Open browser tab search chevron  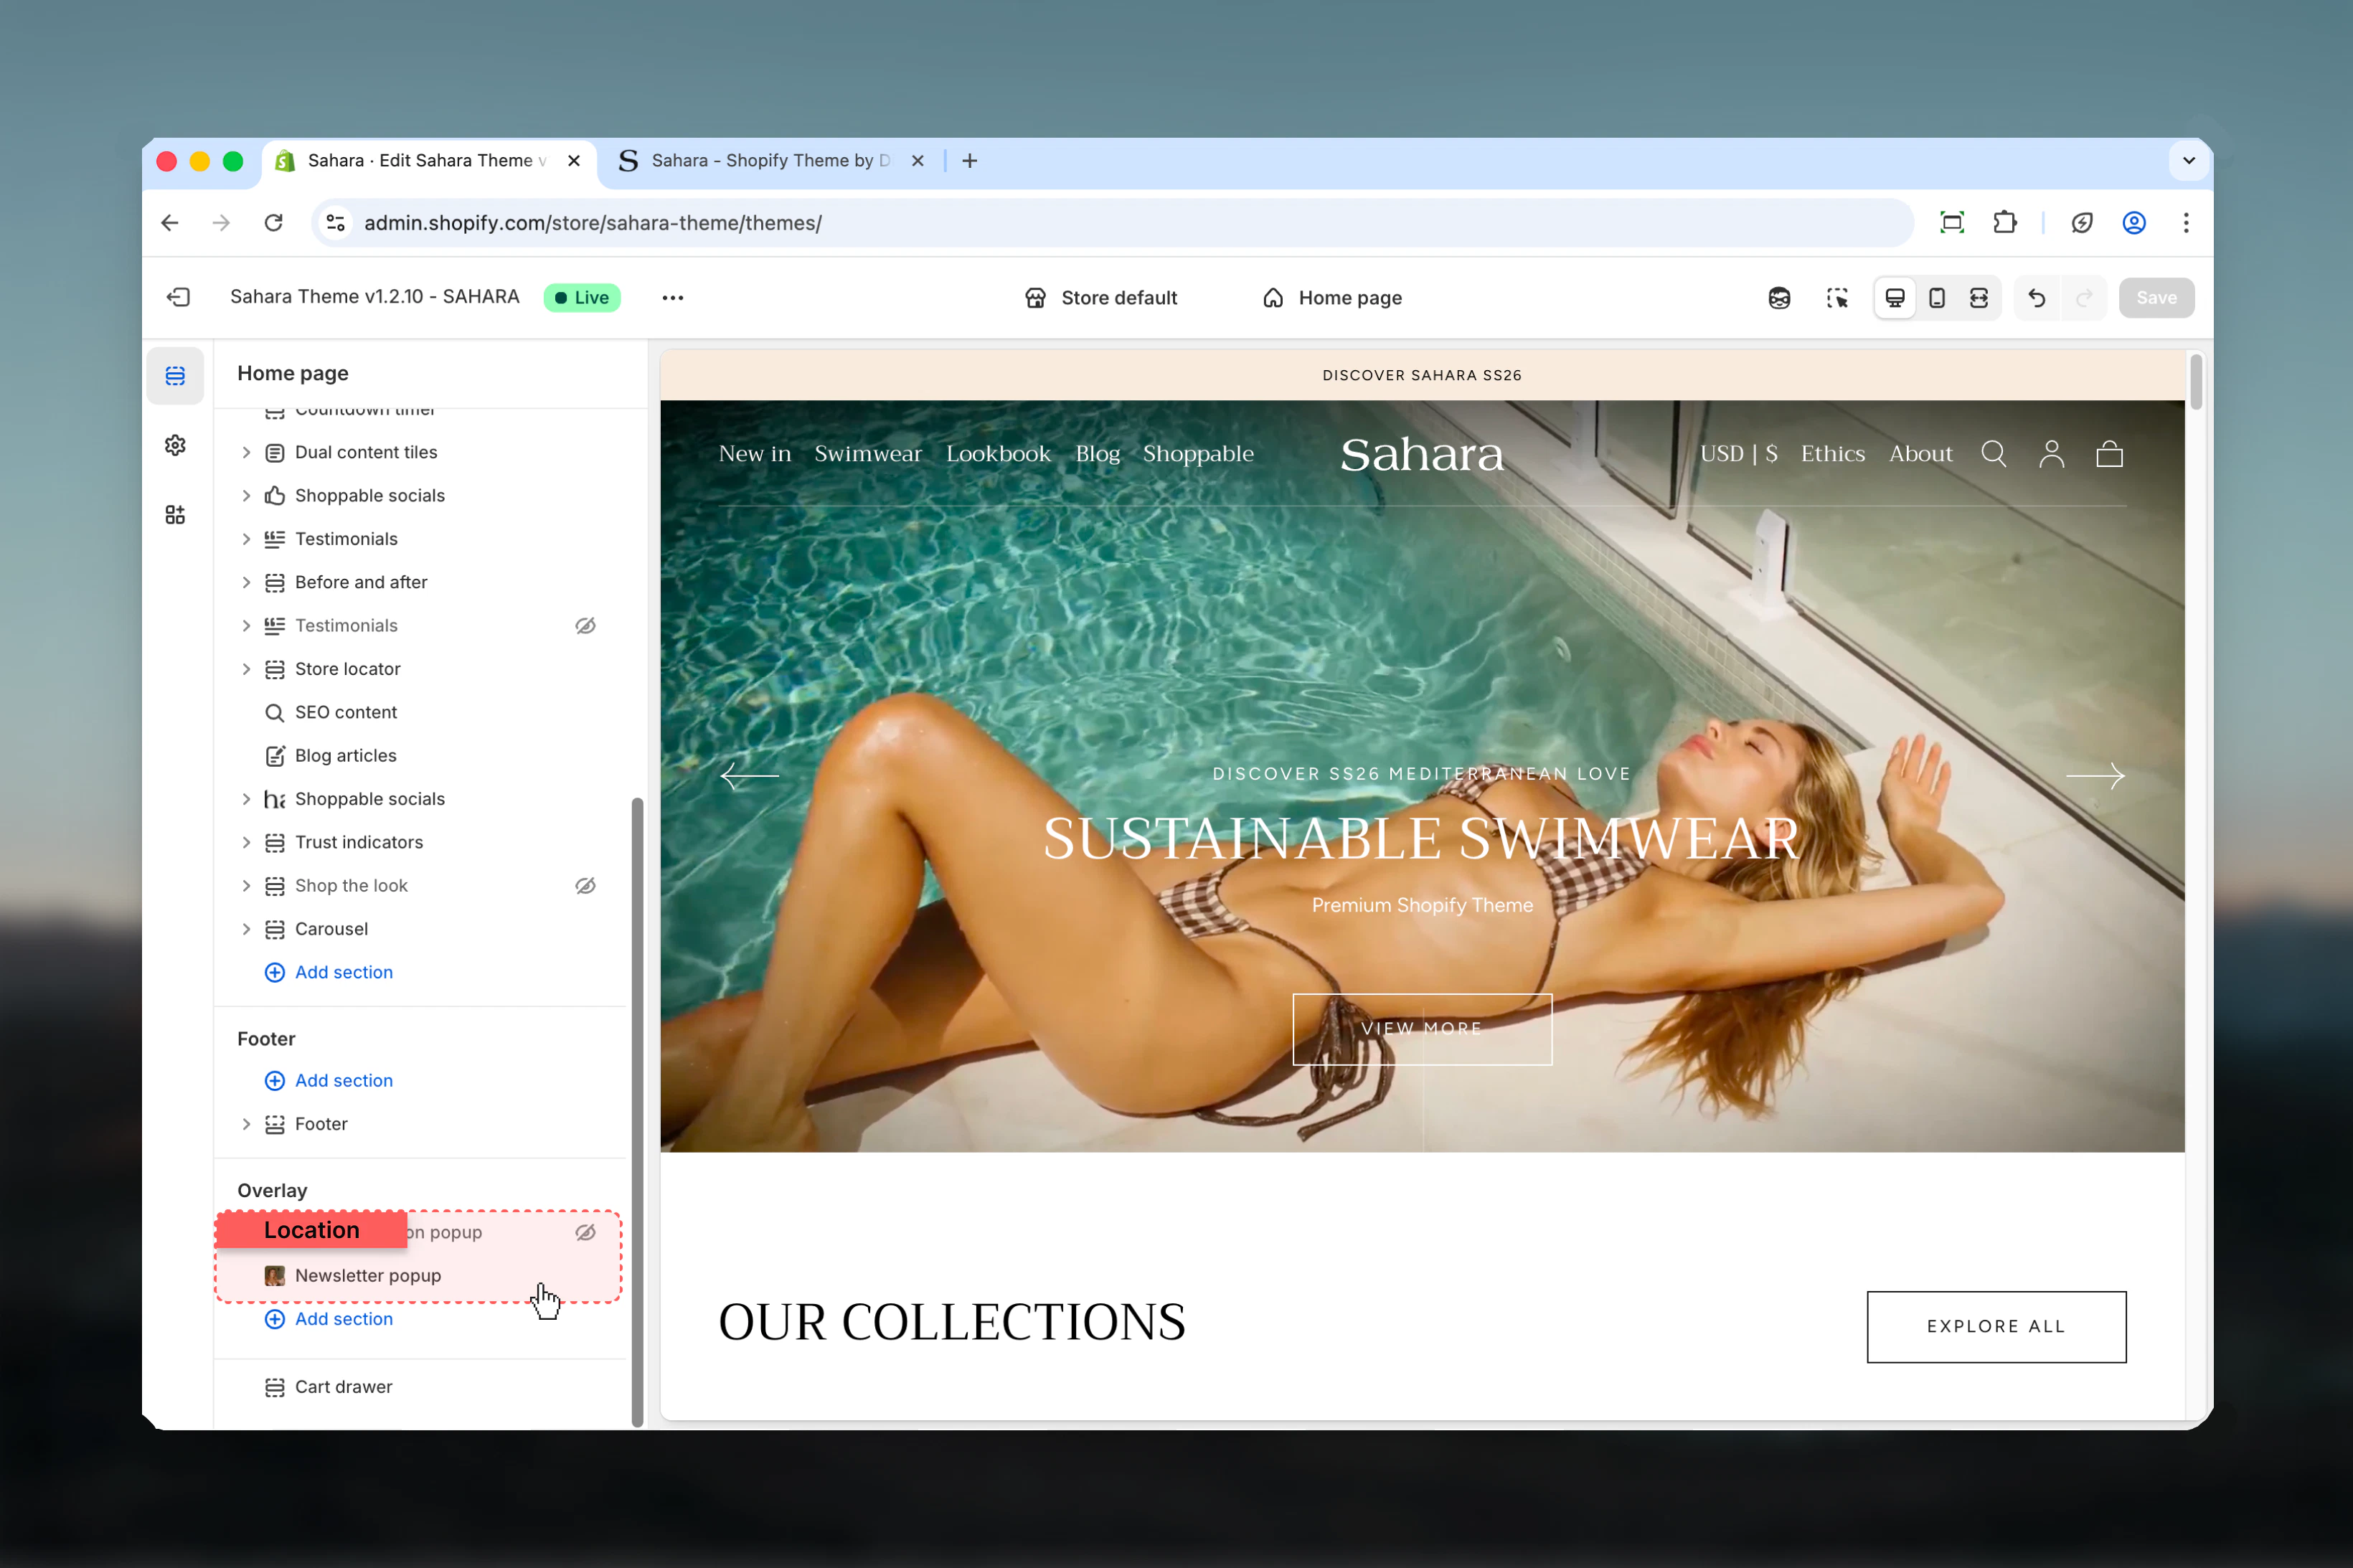coord(2189,161)
